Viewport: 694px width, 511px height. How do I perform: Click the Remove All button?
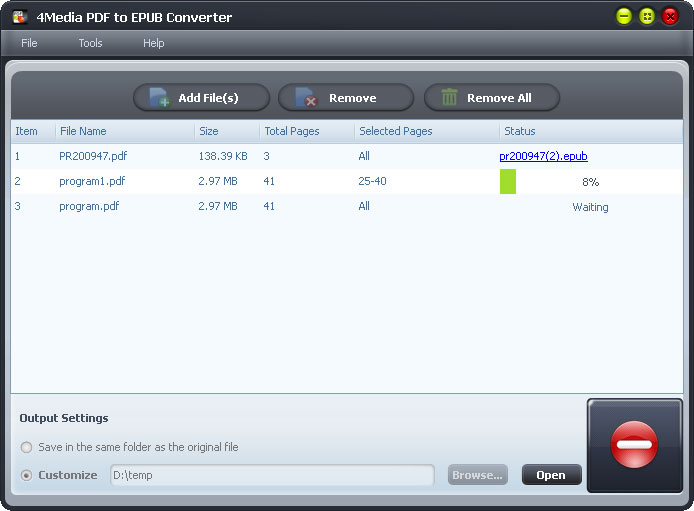point(492,97)
